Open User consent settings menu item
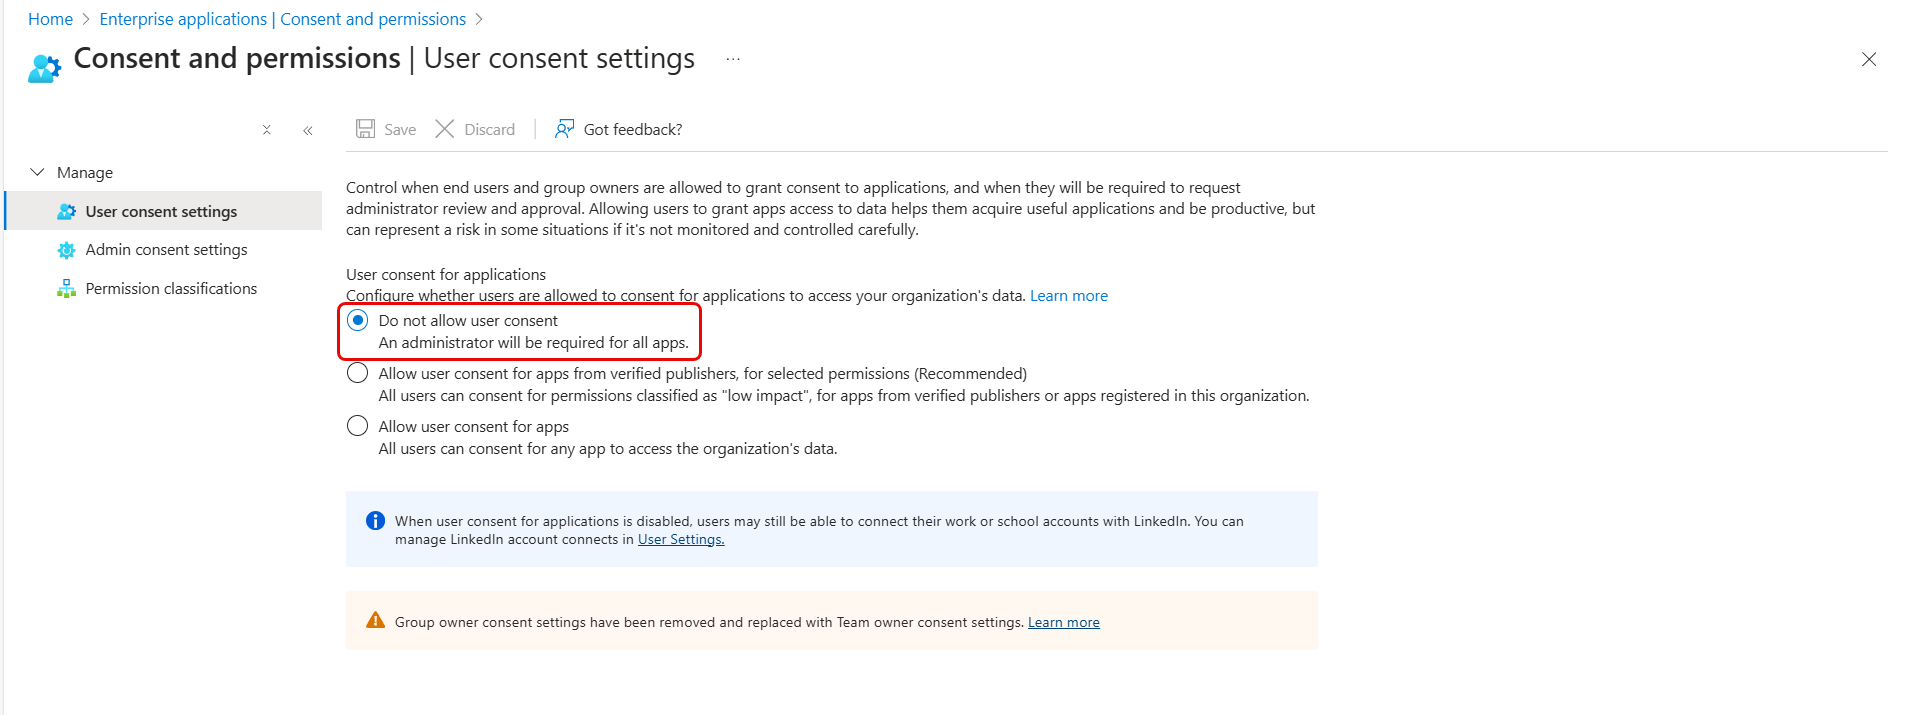The height and width of the screenshot is (715, 1912). click(x=164, y=211)
